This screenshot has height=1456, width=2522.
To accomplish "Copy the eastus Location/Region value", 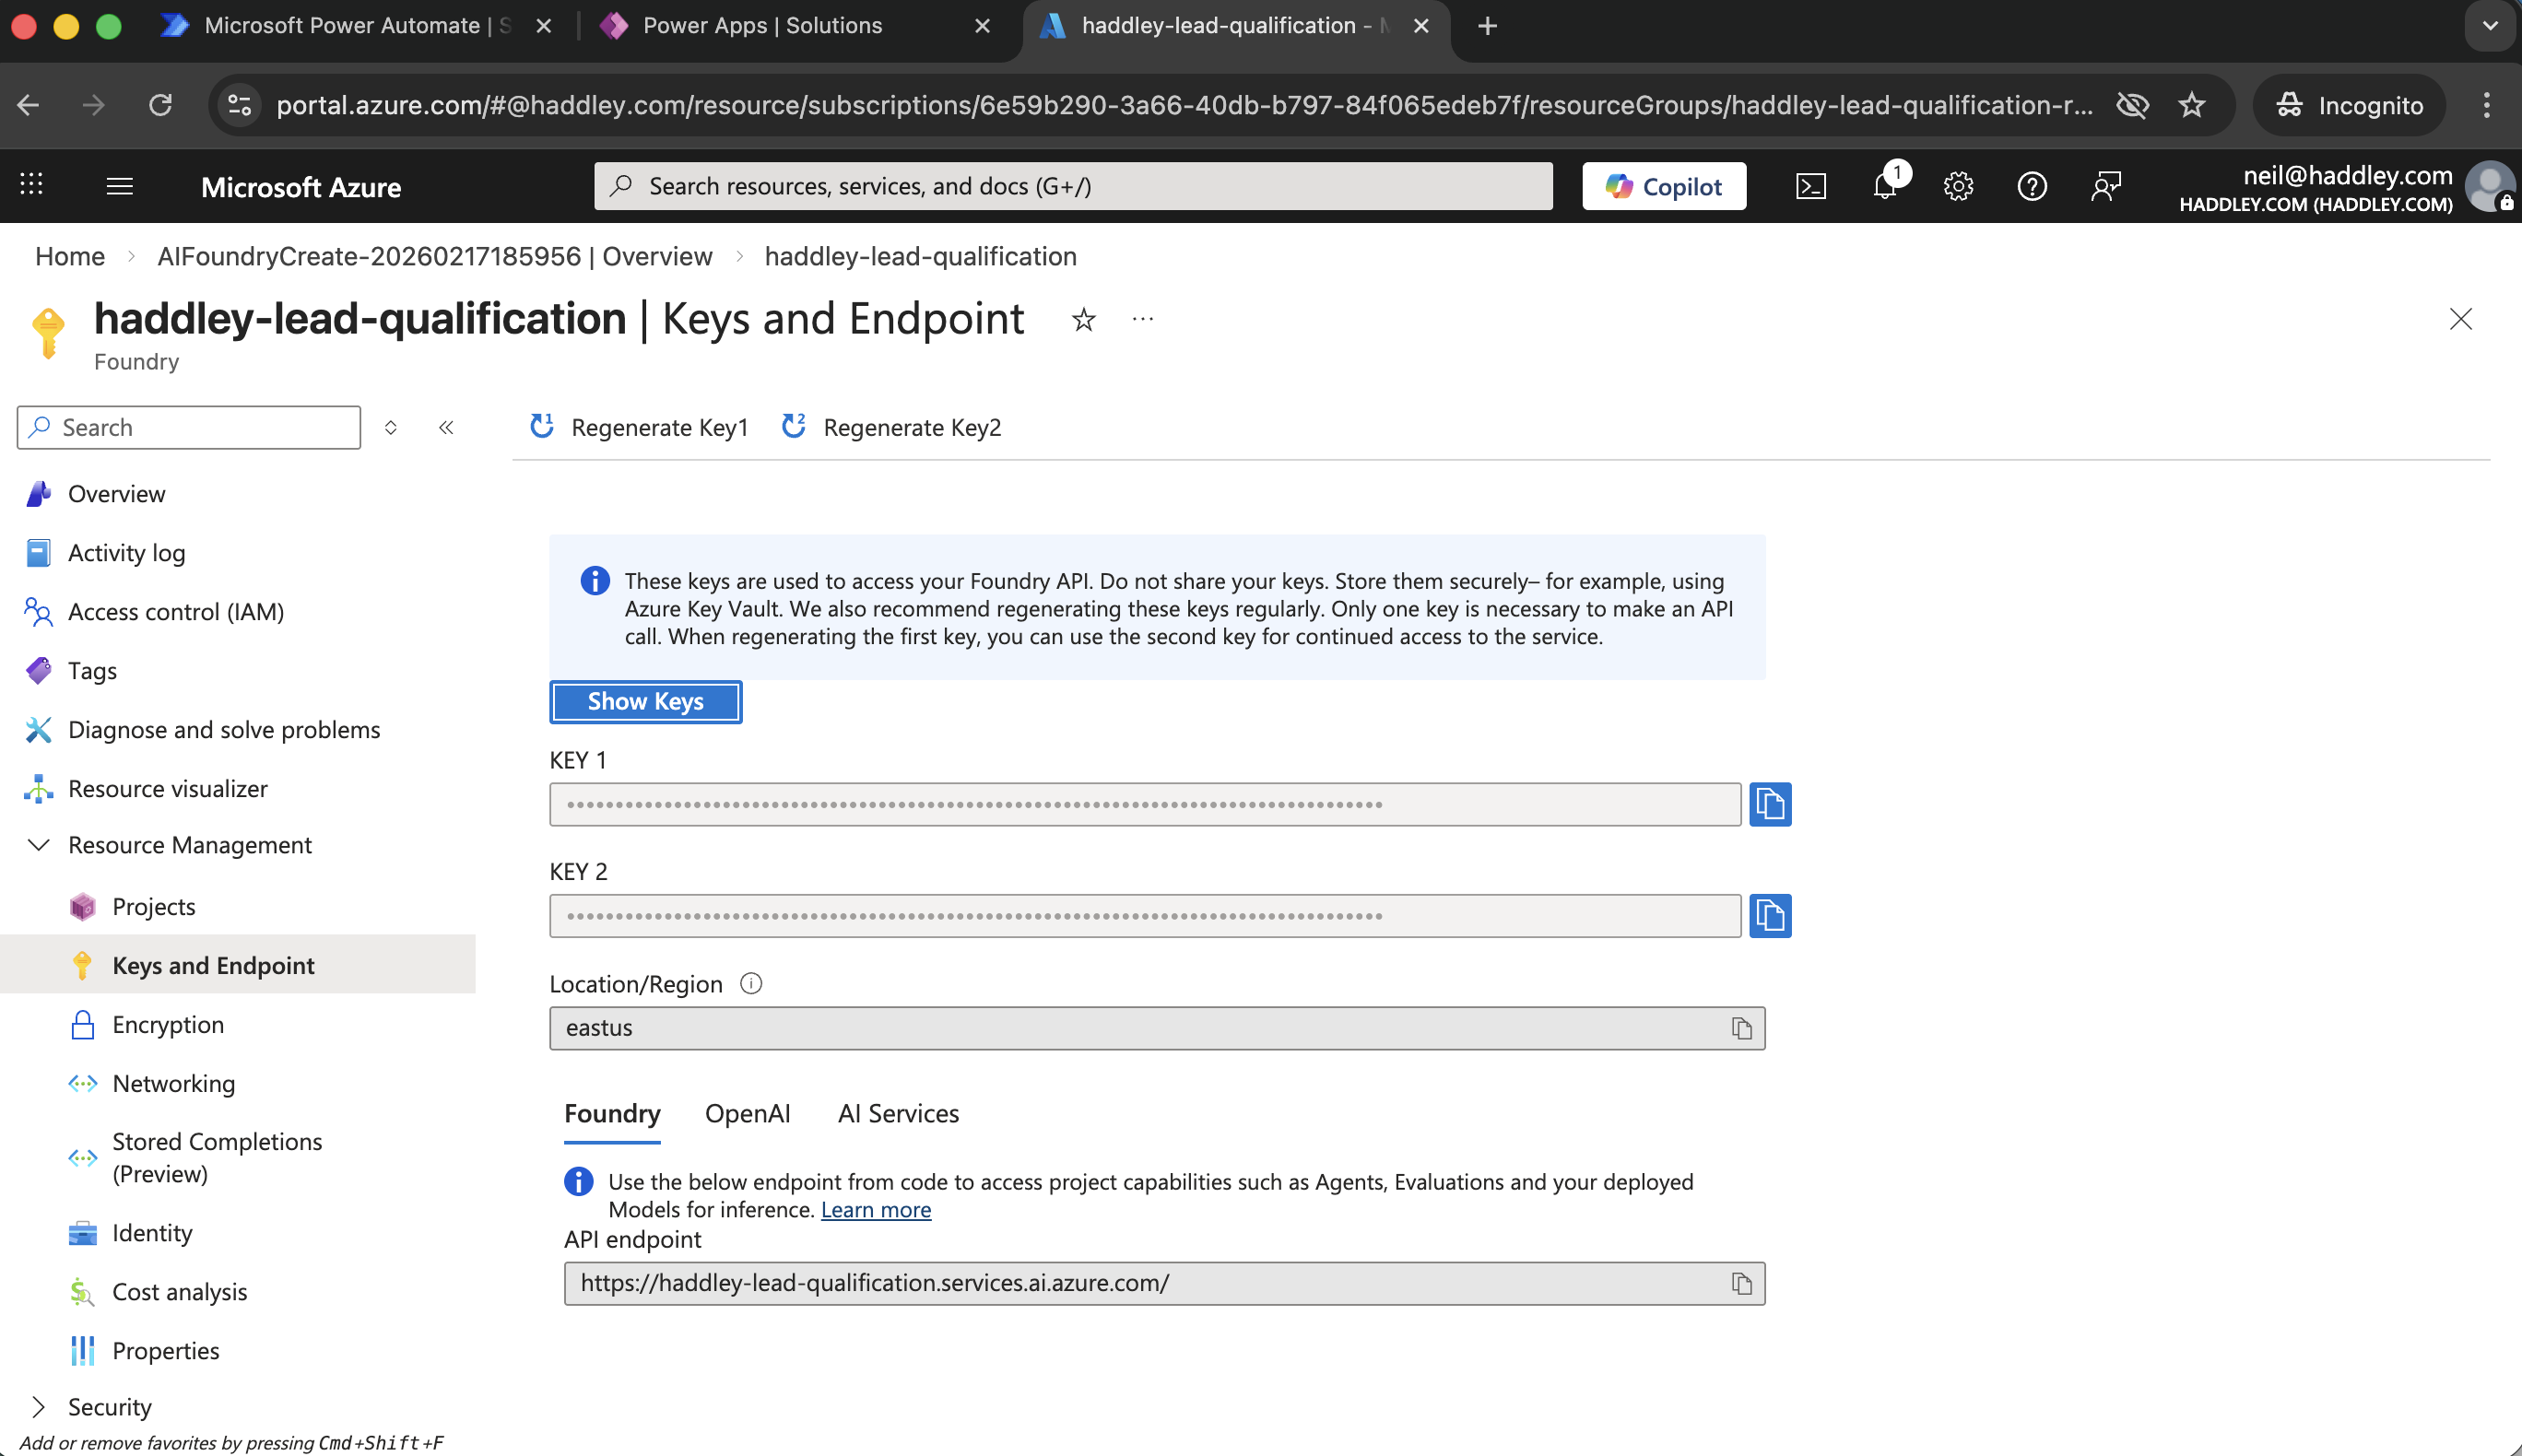I will (x=1740, y=1027).
